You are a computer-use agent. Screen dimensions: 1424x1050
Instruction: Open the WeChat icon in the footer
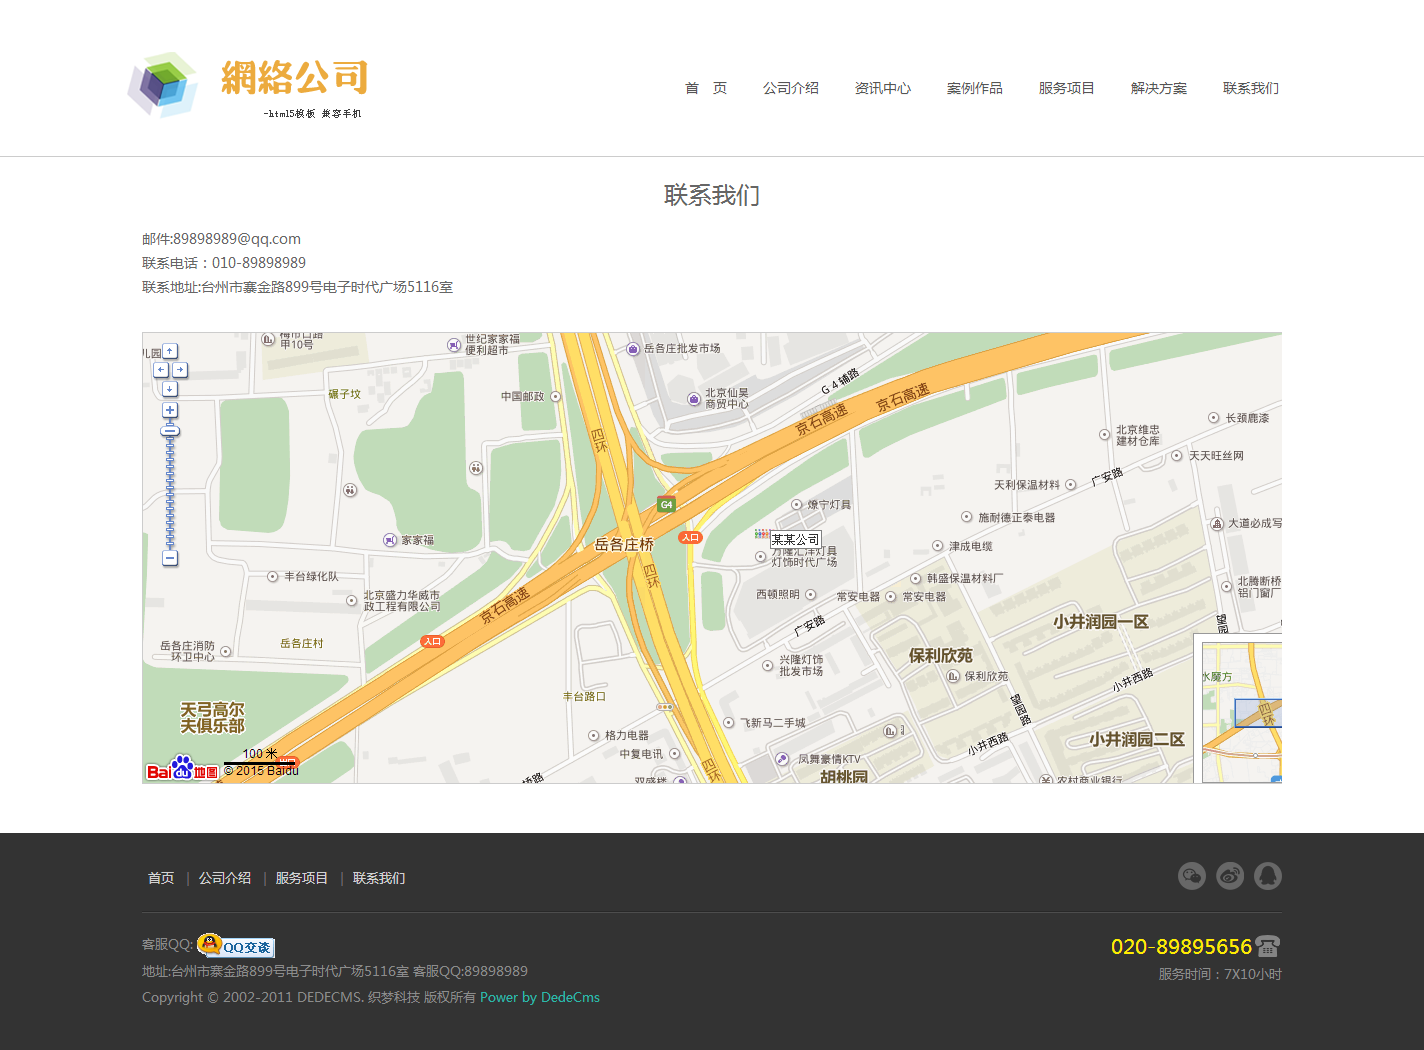pos(1192,876)
